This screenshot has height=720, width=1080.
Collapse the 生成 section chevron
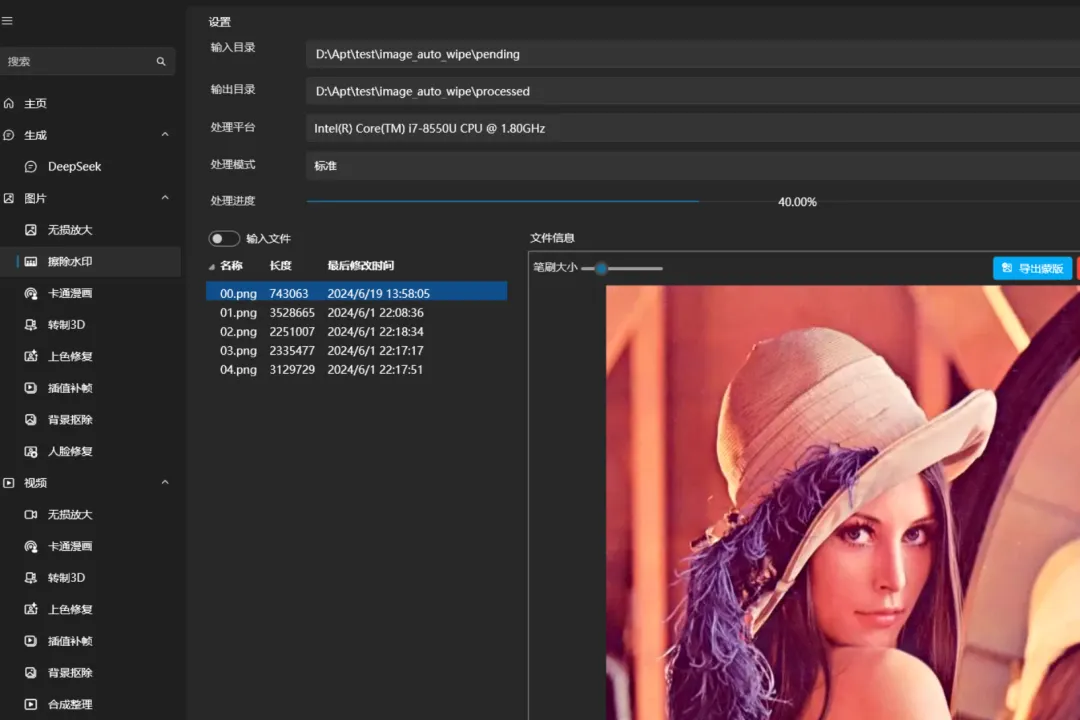(x=165, y=134)
